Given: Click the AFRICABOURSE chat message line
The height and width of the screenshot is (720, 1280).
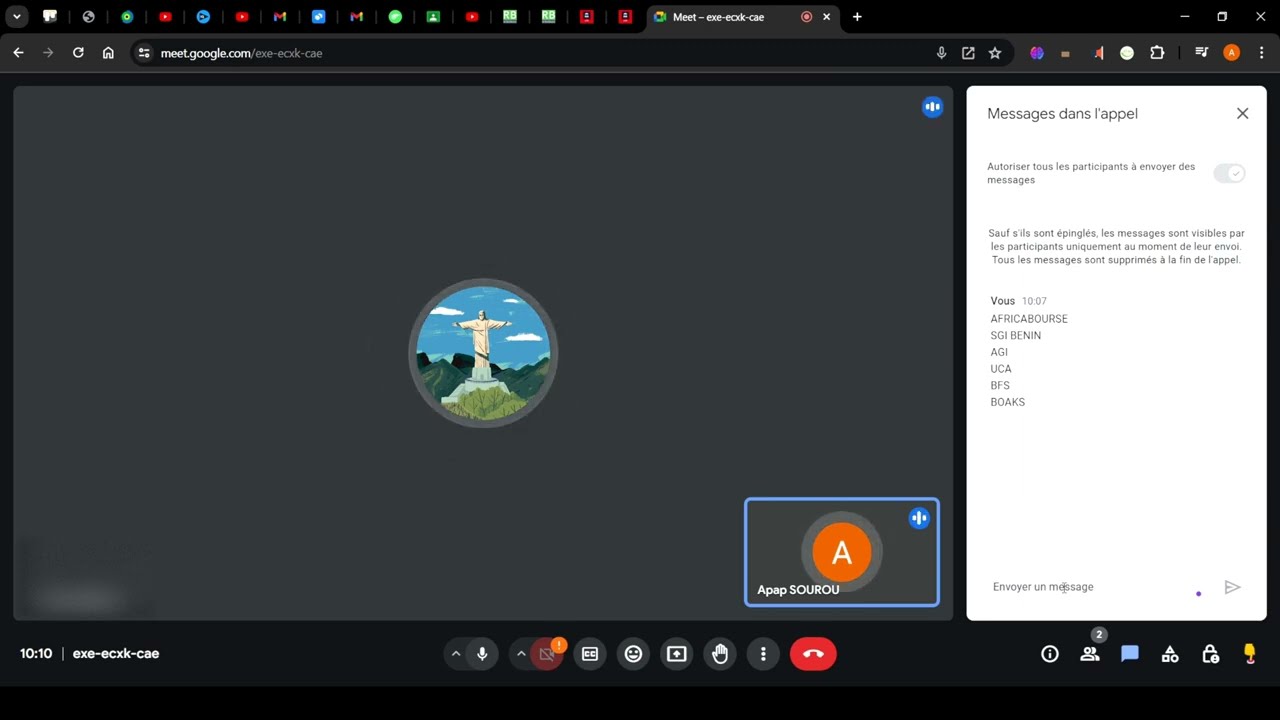Looking at the screenshot, I should [1029, 319].
